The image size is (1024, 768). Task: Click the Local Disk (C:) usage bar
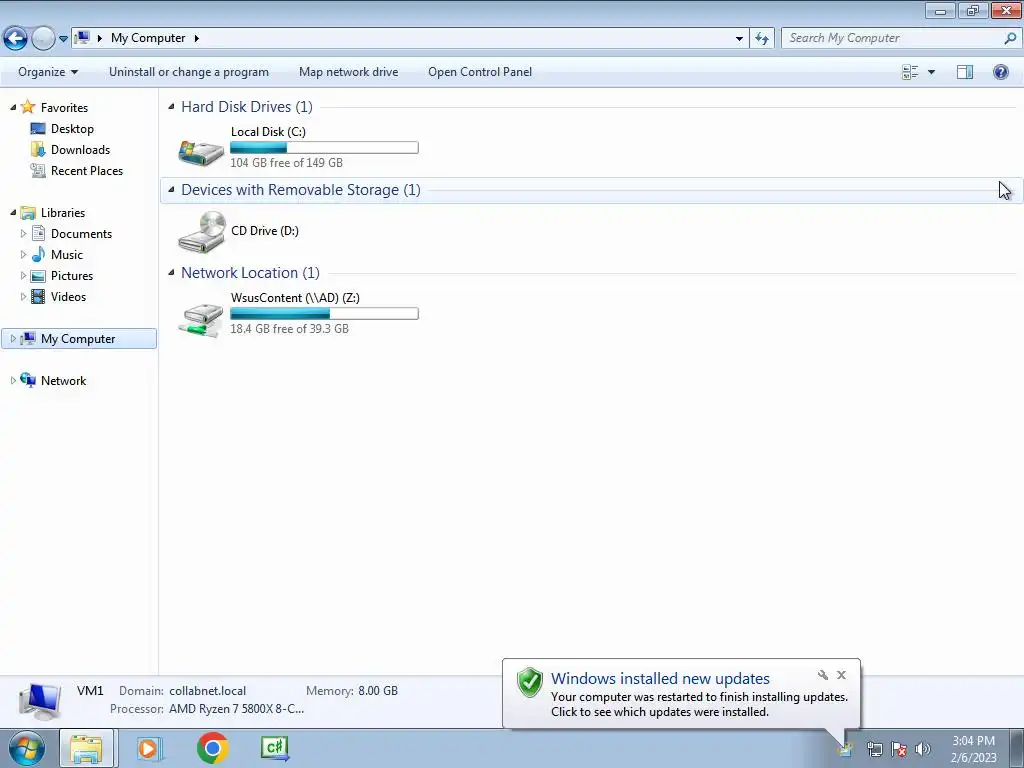[324, 148]
